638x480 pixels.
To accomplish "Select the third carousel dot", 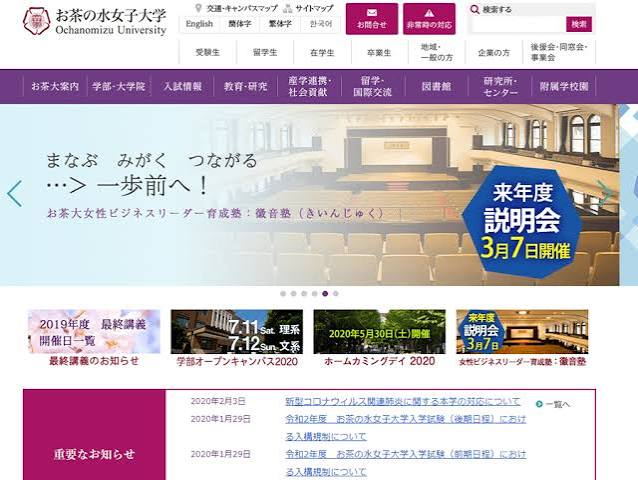I will [x=304, y=294].
